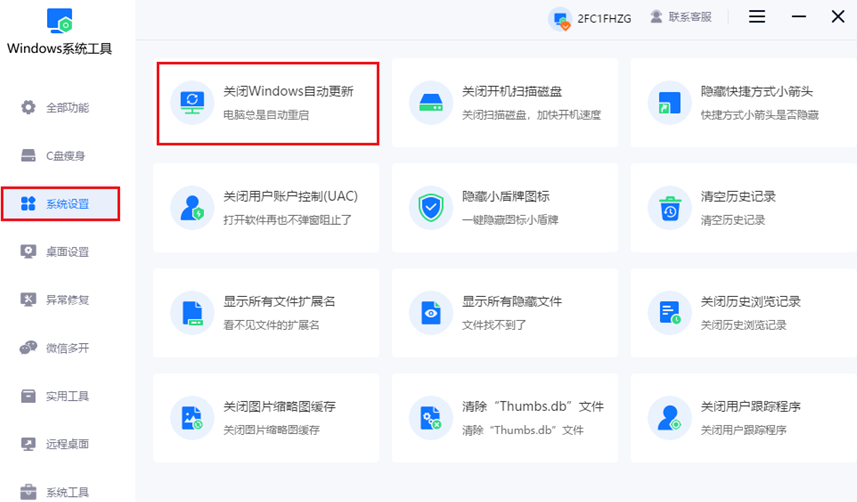Viewport: 857px width, 502px height.
Task: Click description text 电脑总是自动重启
Action: coord(266,115)
